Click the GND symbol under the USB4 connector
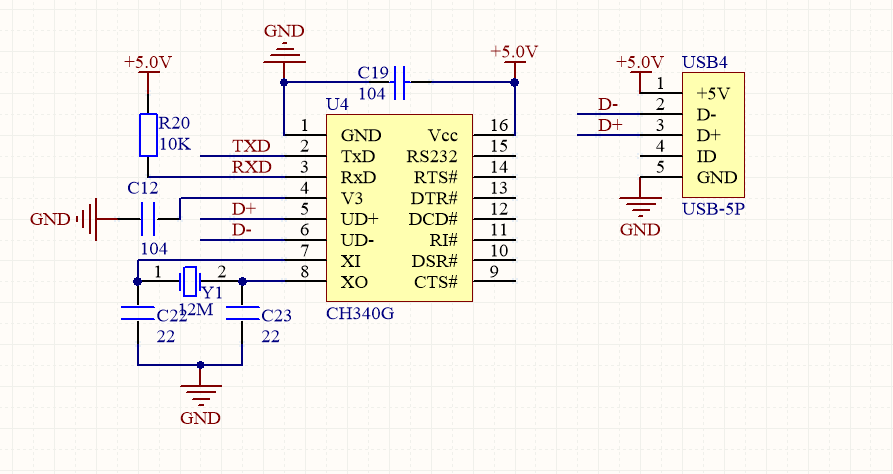The image size is (893, 474). point(640,206)
